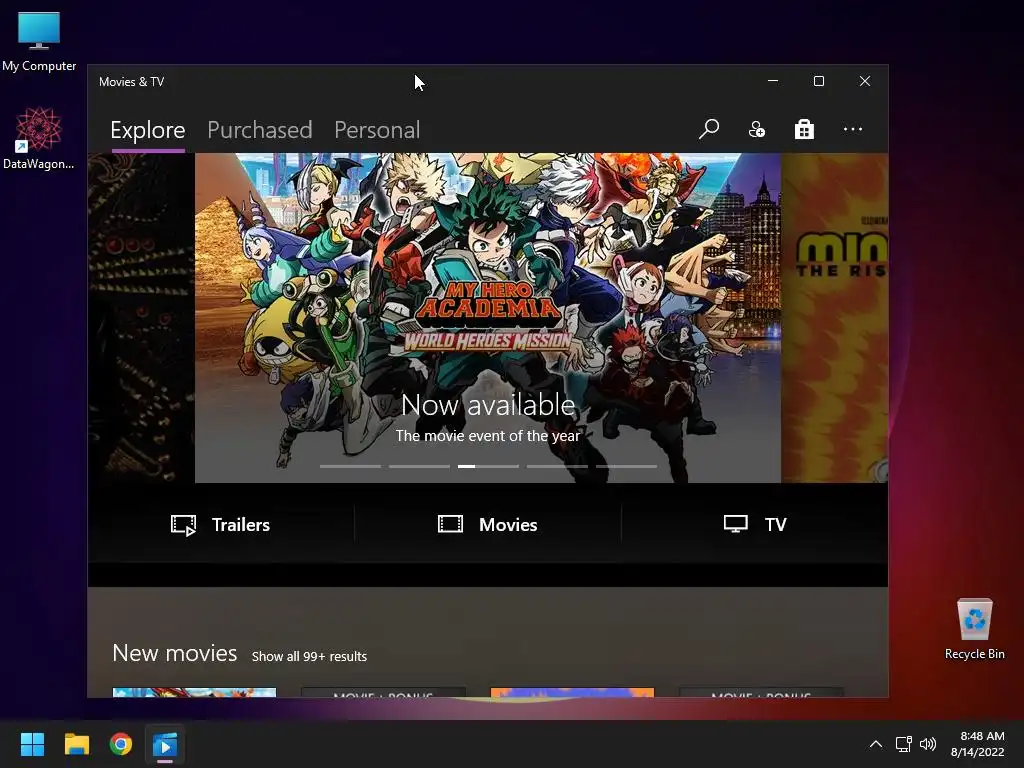
Task: Click the account sign-in person icon
Action: (x=757, y=129)
